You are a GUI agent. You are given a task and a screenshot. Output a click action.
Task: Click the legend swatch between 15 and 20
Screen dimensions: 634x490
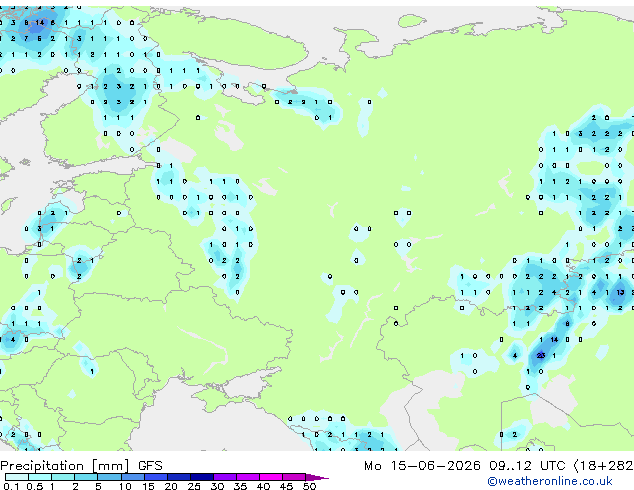pos(156,477)
